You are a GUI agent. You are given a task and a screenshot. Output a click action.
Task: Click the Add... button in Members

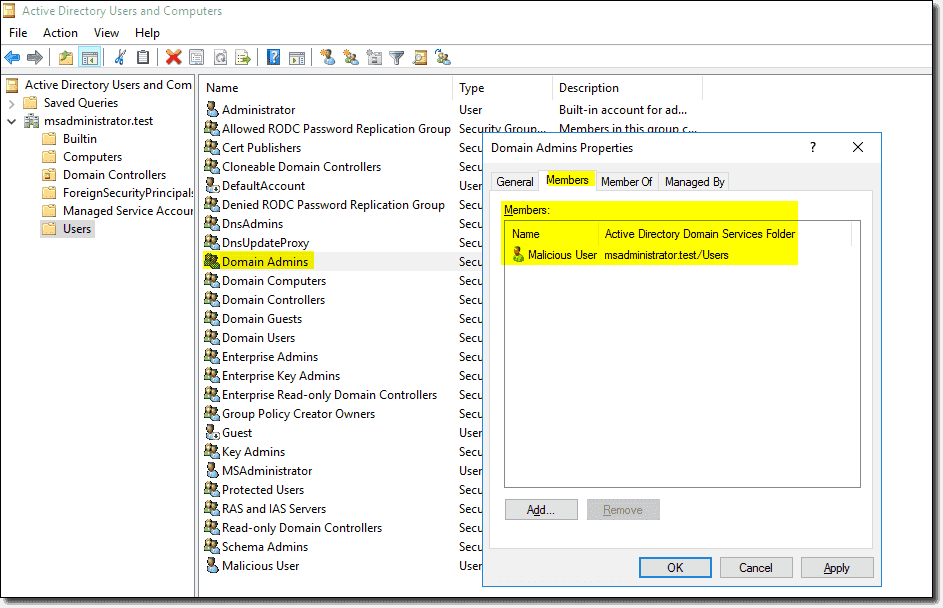click(541, 510)
